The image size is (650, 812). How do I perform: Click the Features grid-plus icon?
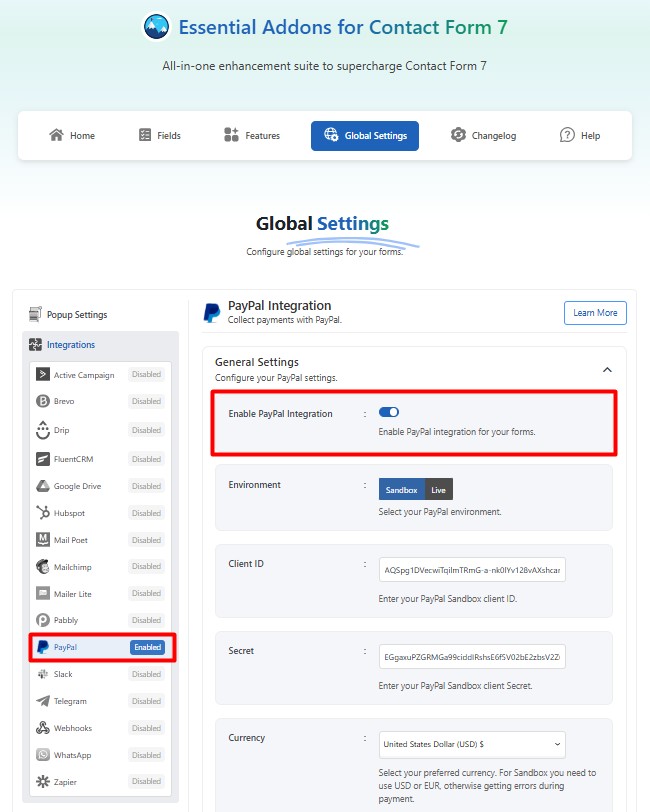[231, 135]
